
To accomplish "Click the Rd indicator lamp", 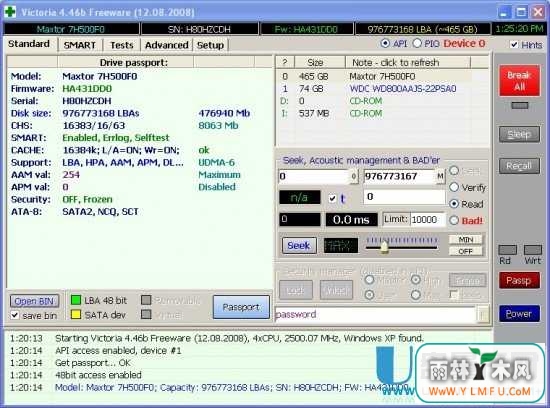I will click(x=508, y=250).
